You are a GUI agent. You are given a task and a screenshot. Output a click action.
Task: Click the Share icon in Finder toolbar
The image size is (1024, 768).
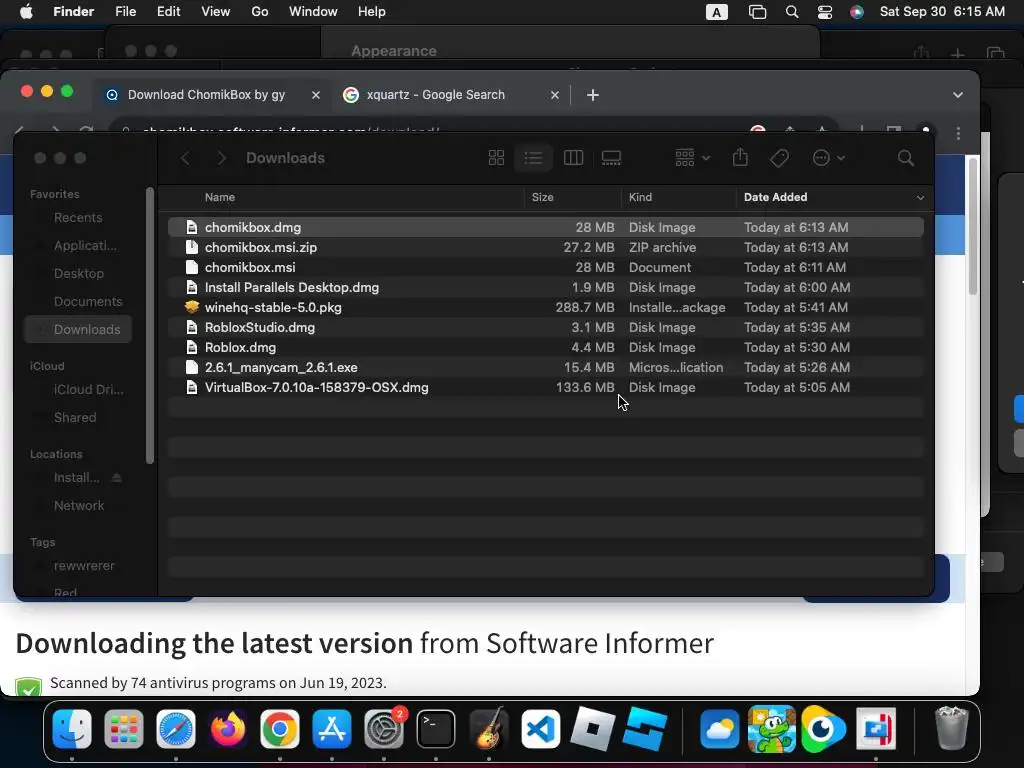tap(740, 158)
